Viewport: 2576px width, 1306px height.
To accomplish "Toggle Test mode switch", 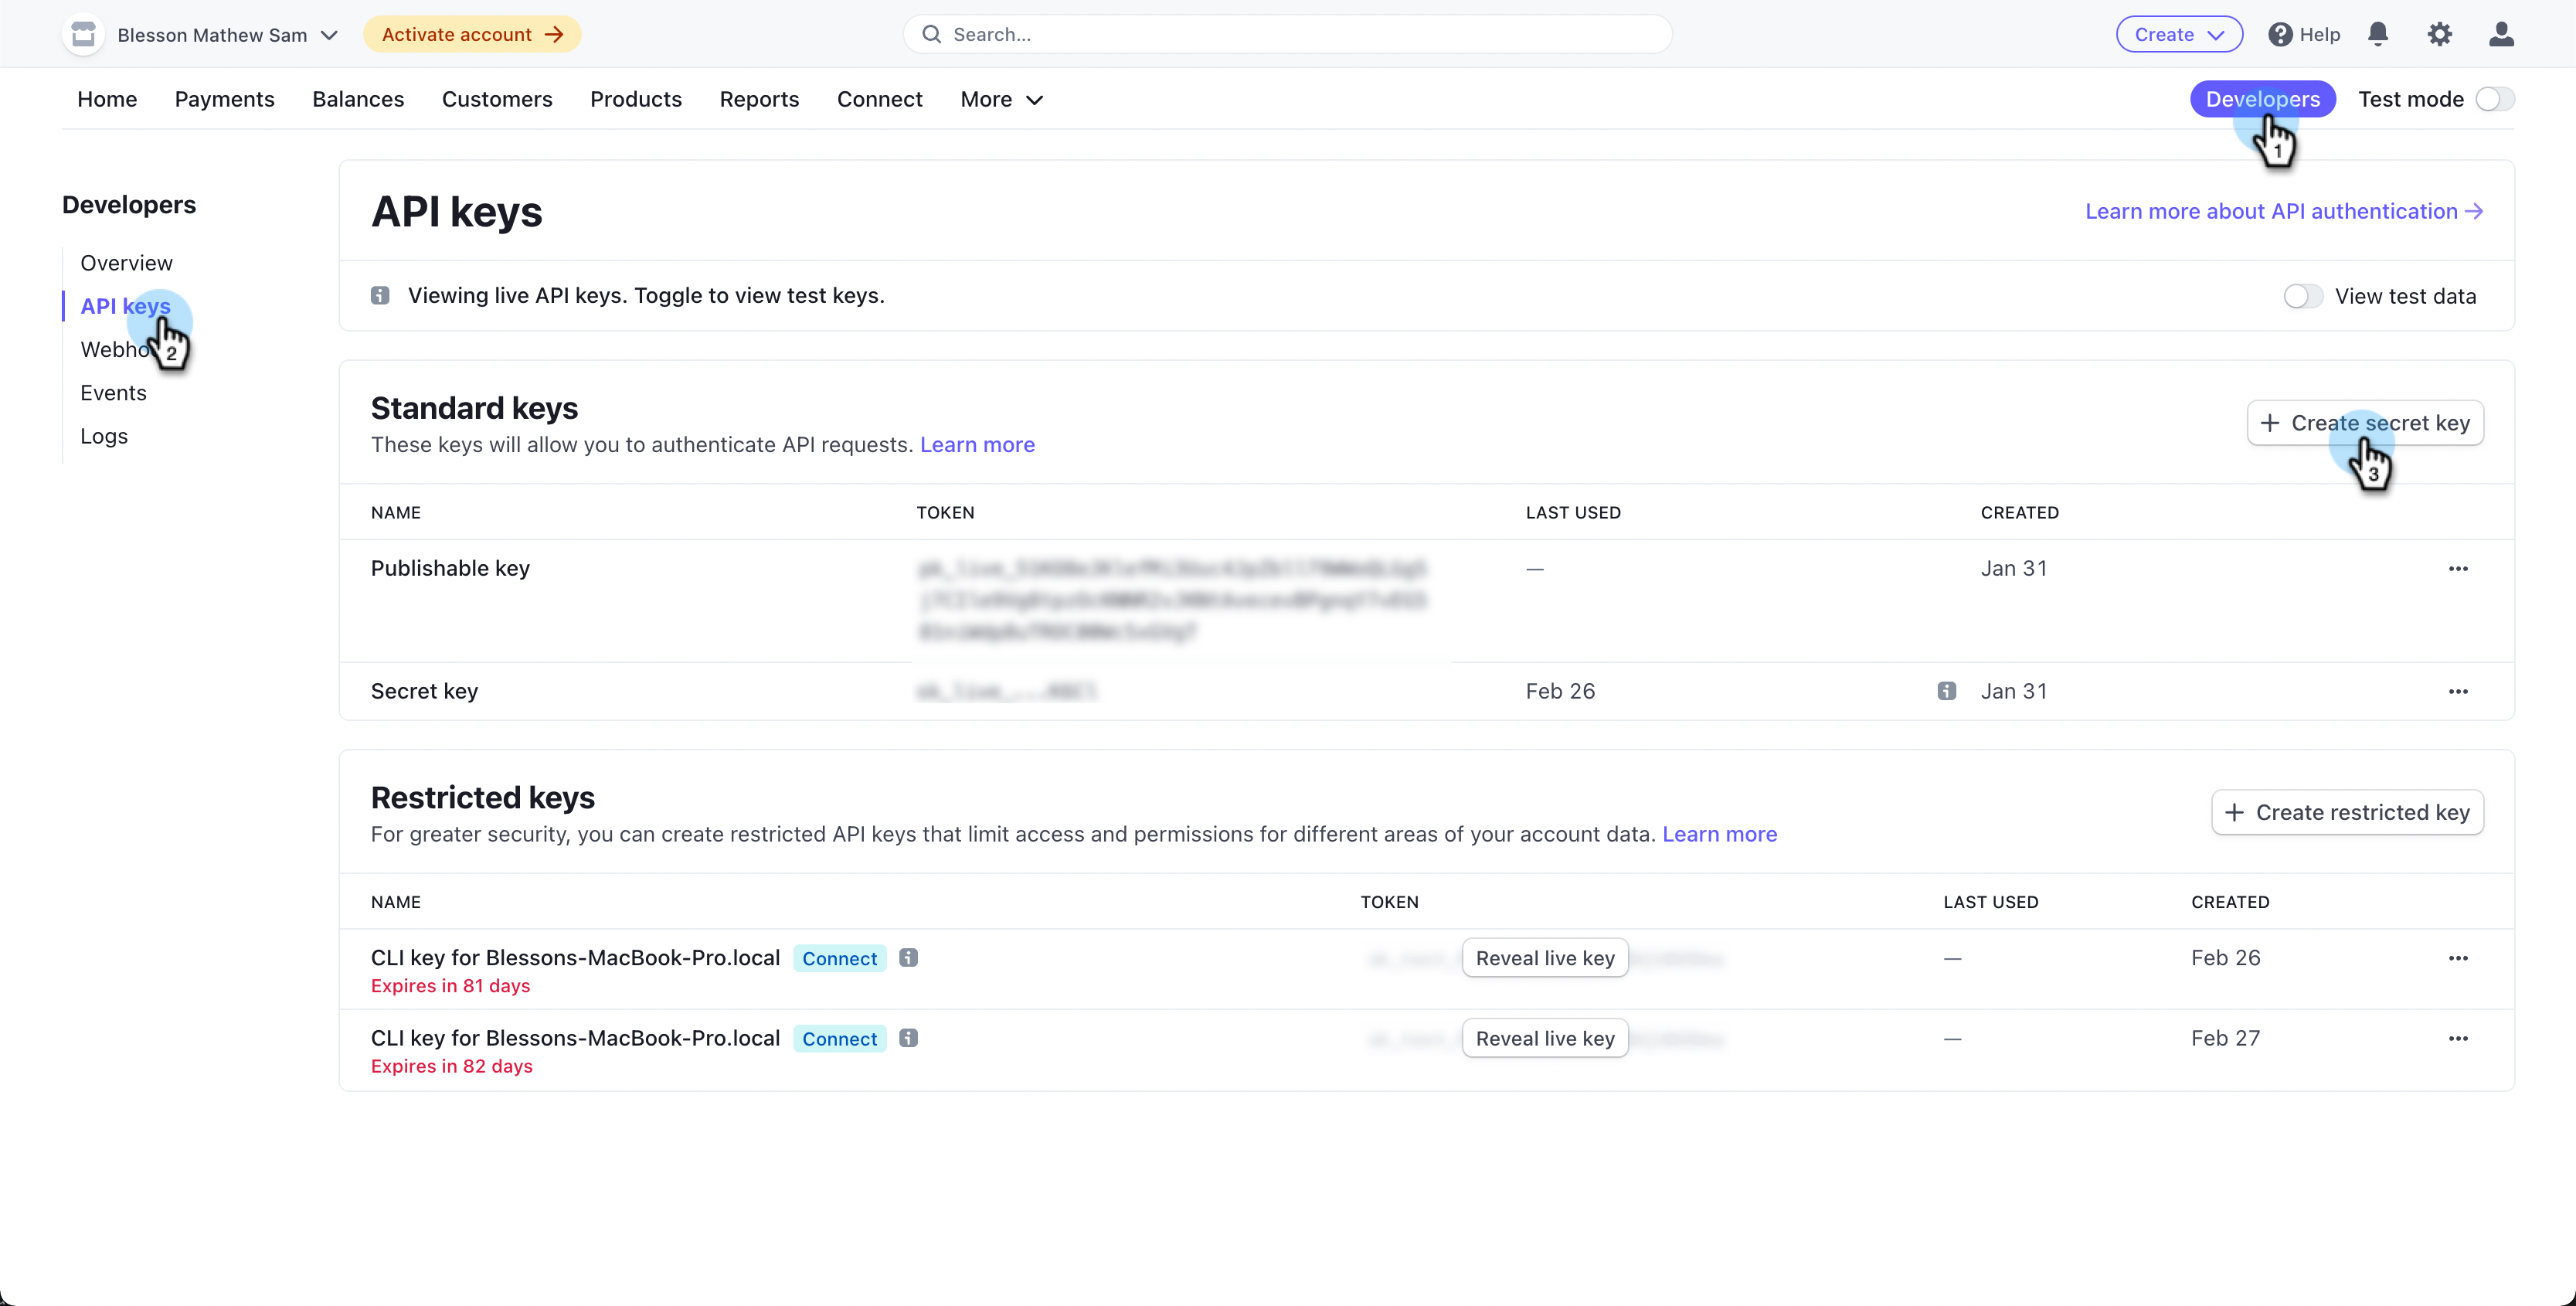I will click(x=2494, y=99).
